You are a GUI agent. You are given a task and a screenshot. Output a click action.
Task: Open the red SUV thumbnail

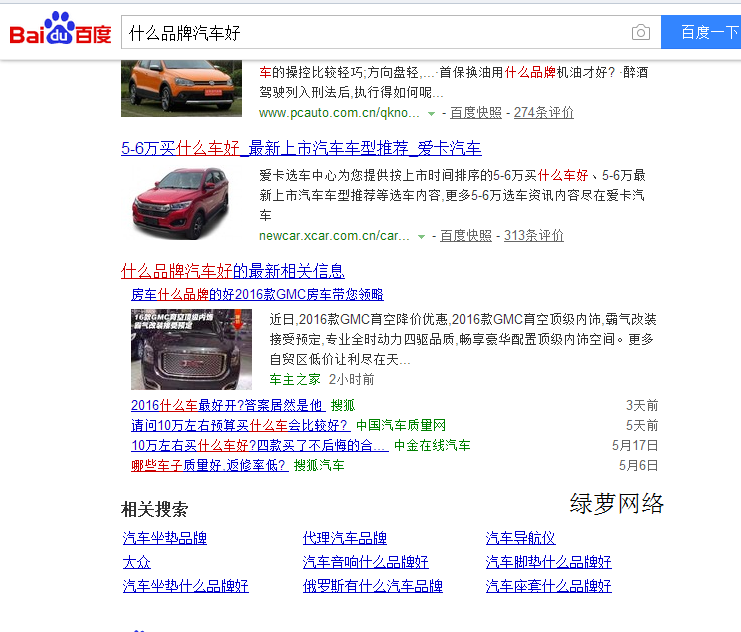(181, 203)
